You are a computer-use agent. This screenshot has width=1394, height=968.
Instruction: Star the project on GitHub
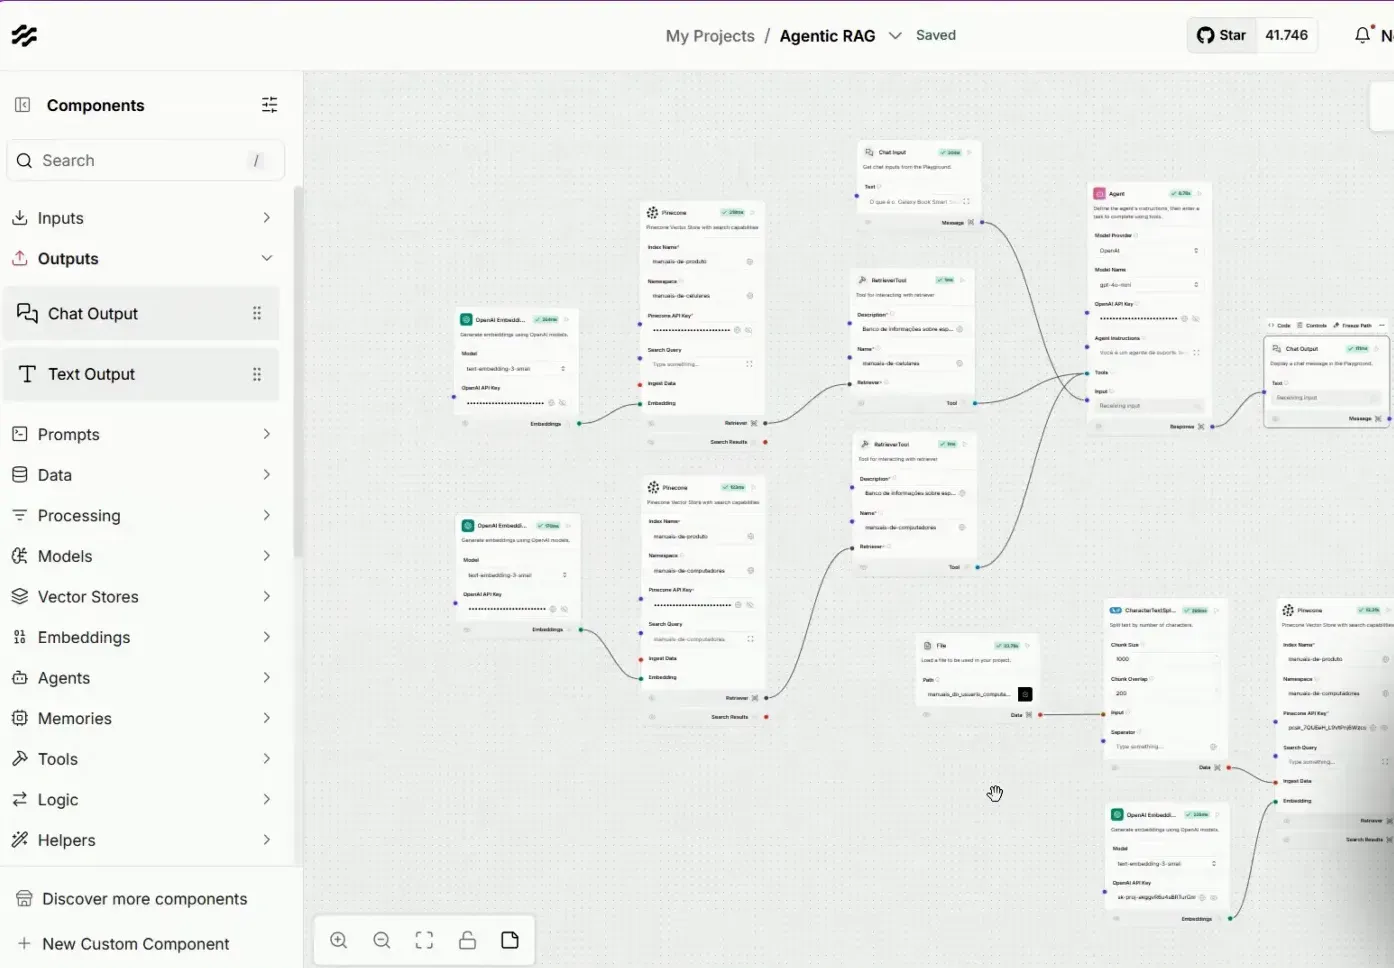pos(1221,35)
